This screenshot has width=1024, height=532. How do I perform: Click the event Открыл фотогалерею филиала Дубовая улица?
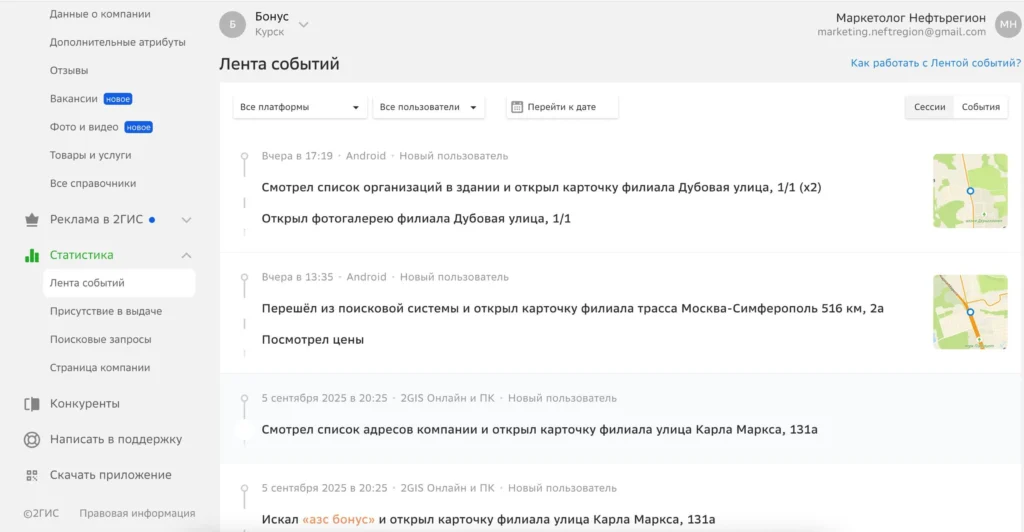[416, 219]
